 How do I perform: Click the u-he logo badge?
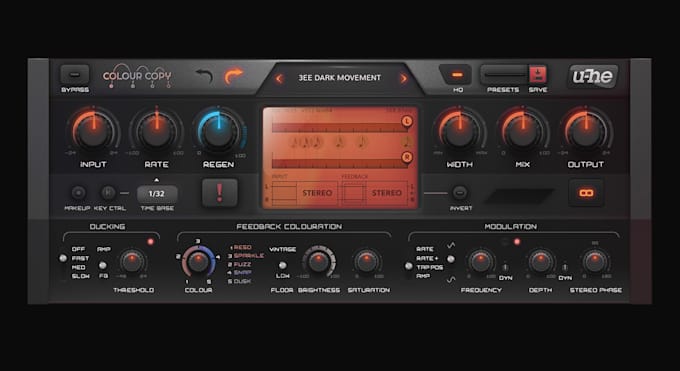[x=593, y=76]
